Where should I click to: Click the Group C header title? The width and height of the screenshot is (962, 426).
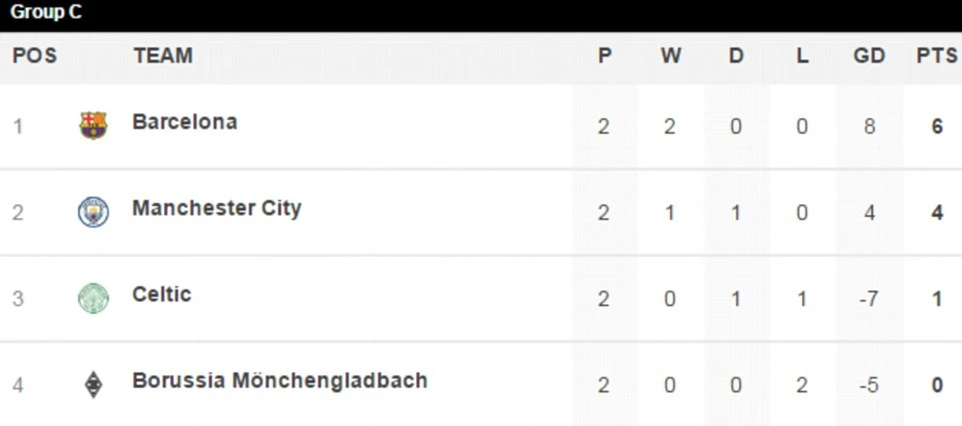[x=47, y=13]
